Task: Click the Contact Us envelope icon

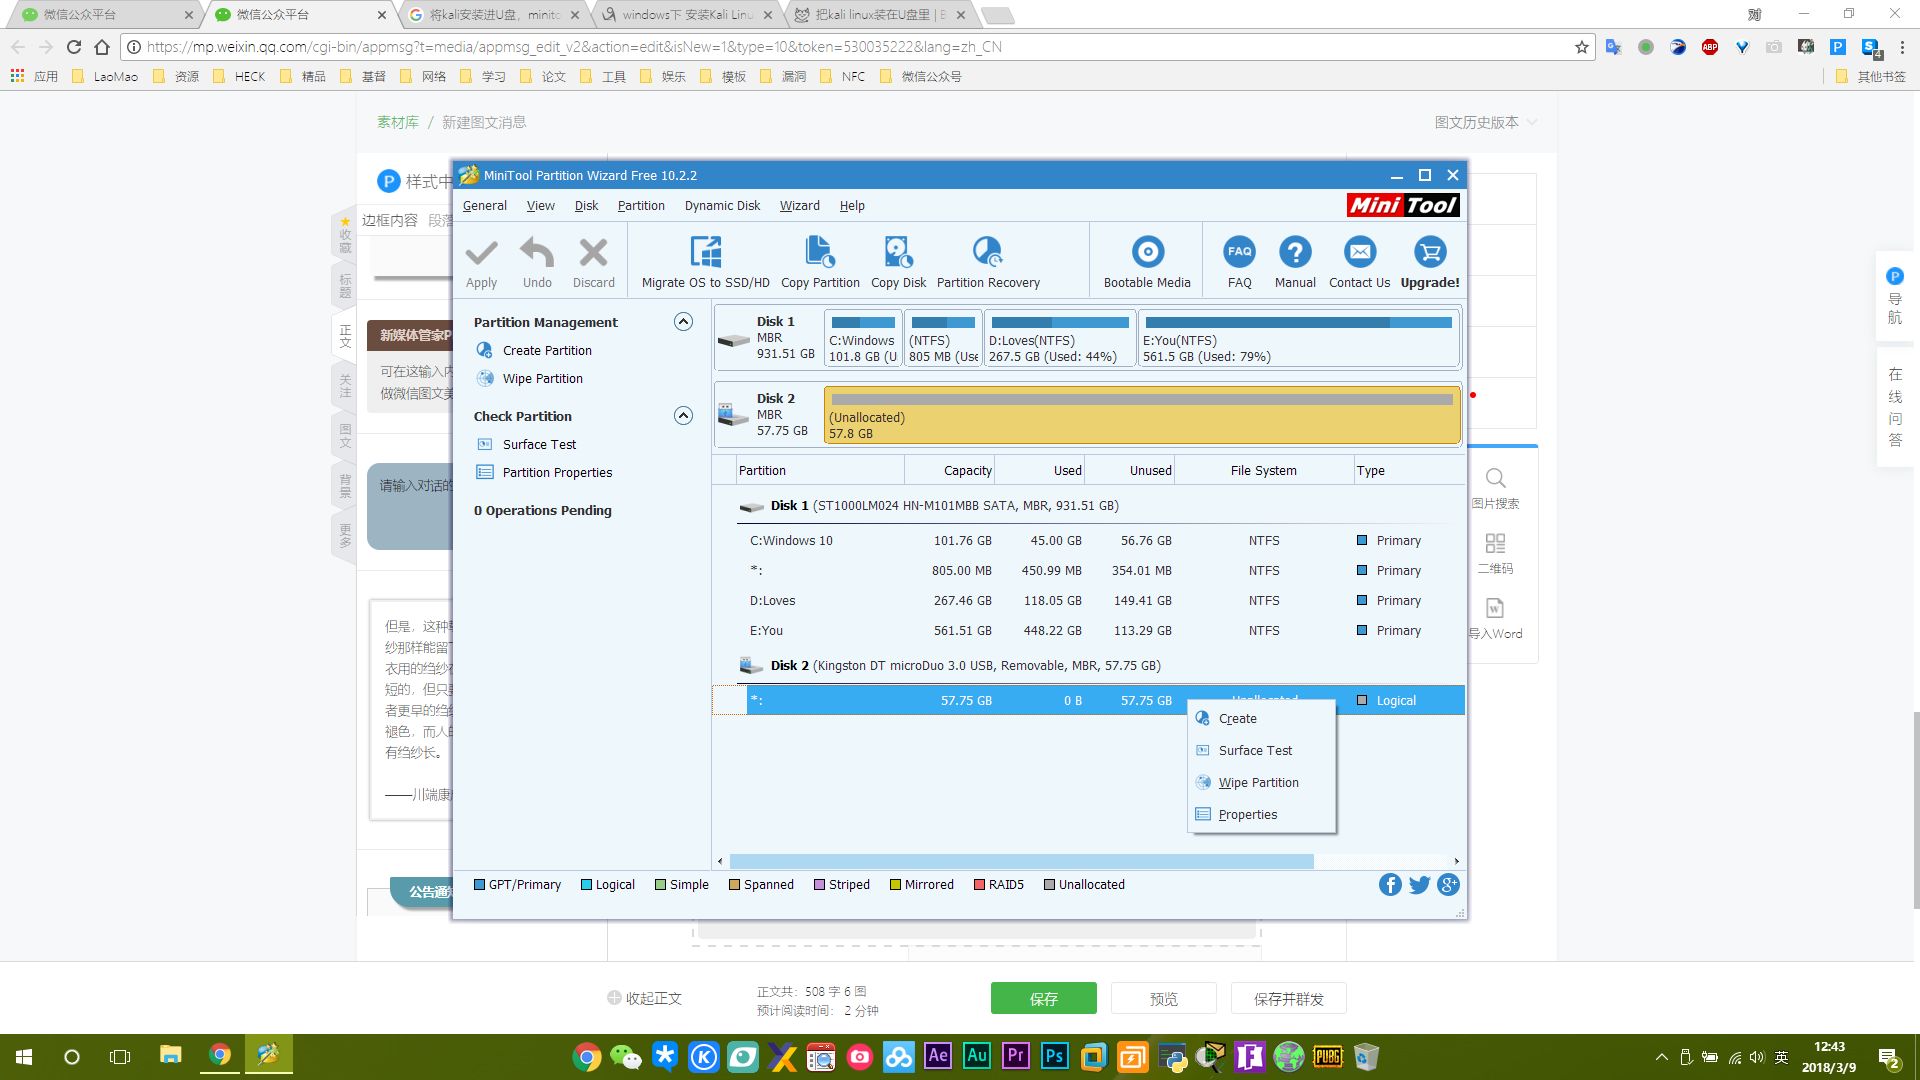Action: pyautogui.click(x=1359, y=252)
